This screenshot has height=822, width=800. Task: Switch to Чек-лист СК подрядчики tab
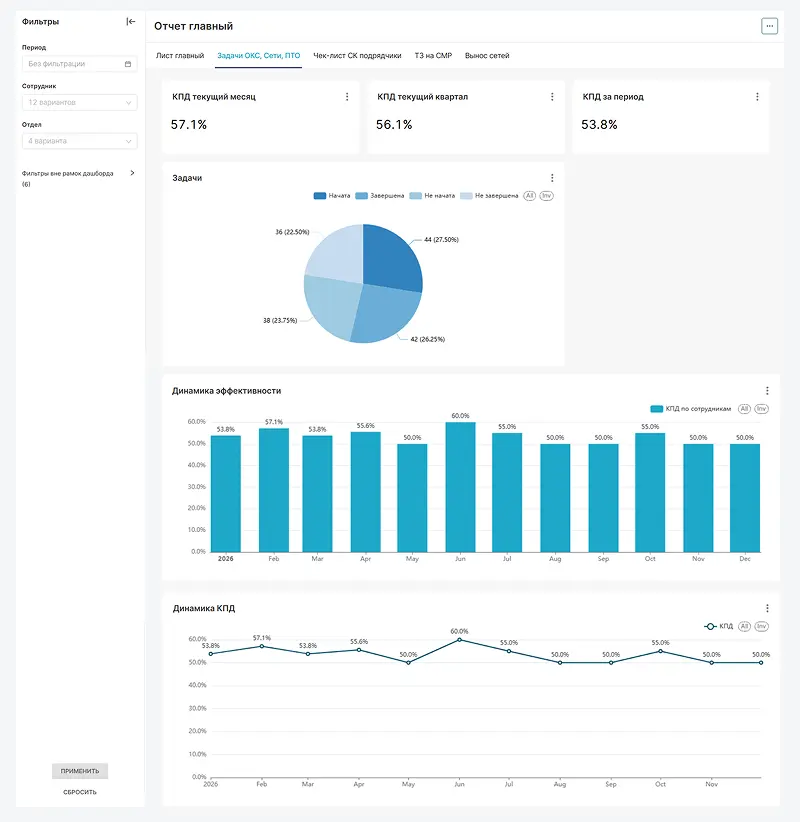pos(357,56)
